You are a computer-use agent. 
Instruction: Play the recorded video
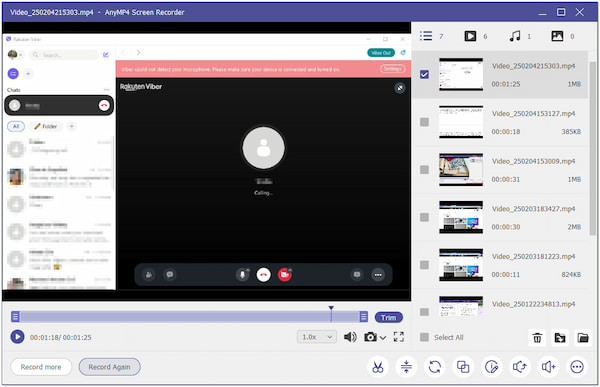click(17, 337)
